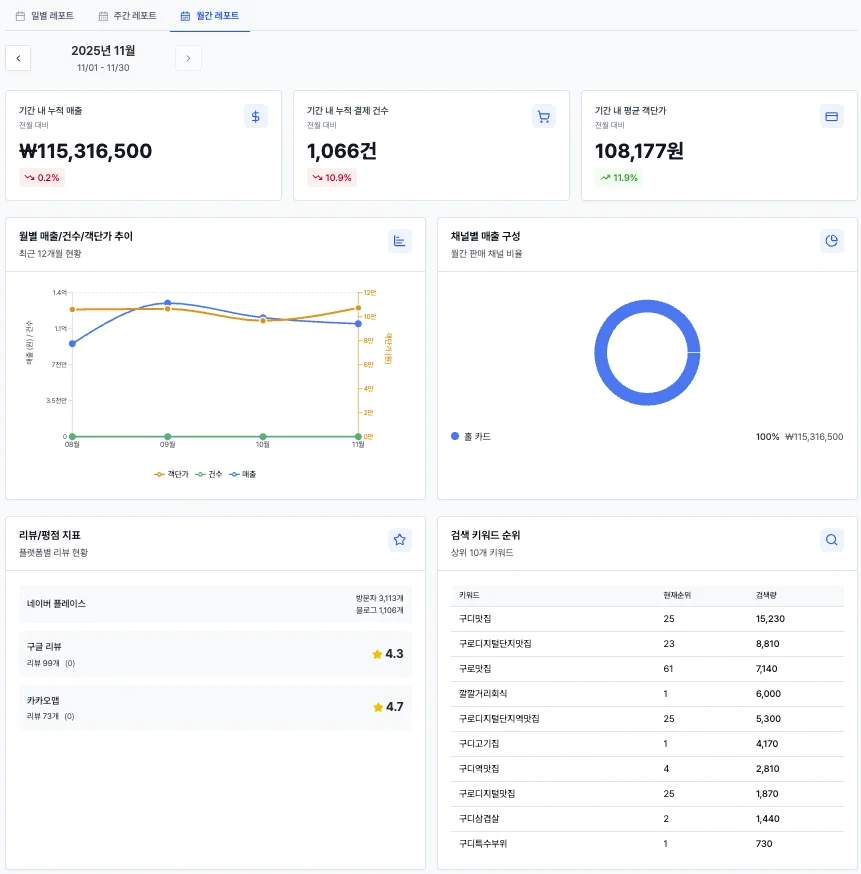
Task: Click the calendar icon on 일별 레포트 tab
Action: click(20, 16)
